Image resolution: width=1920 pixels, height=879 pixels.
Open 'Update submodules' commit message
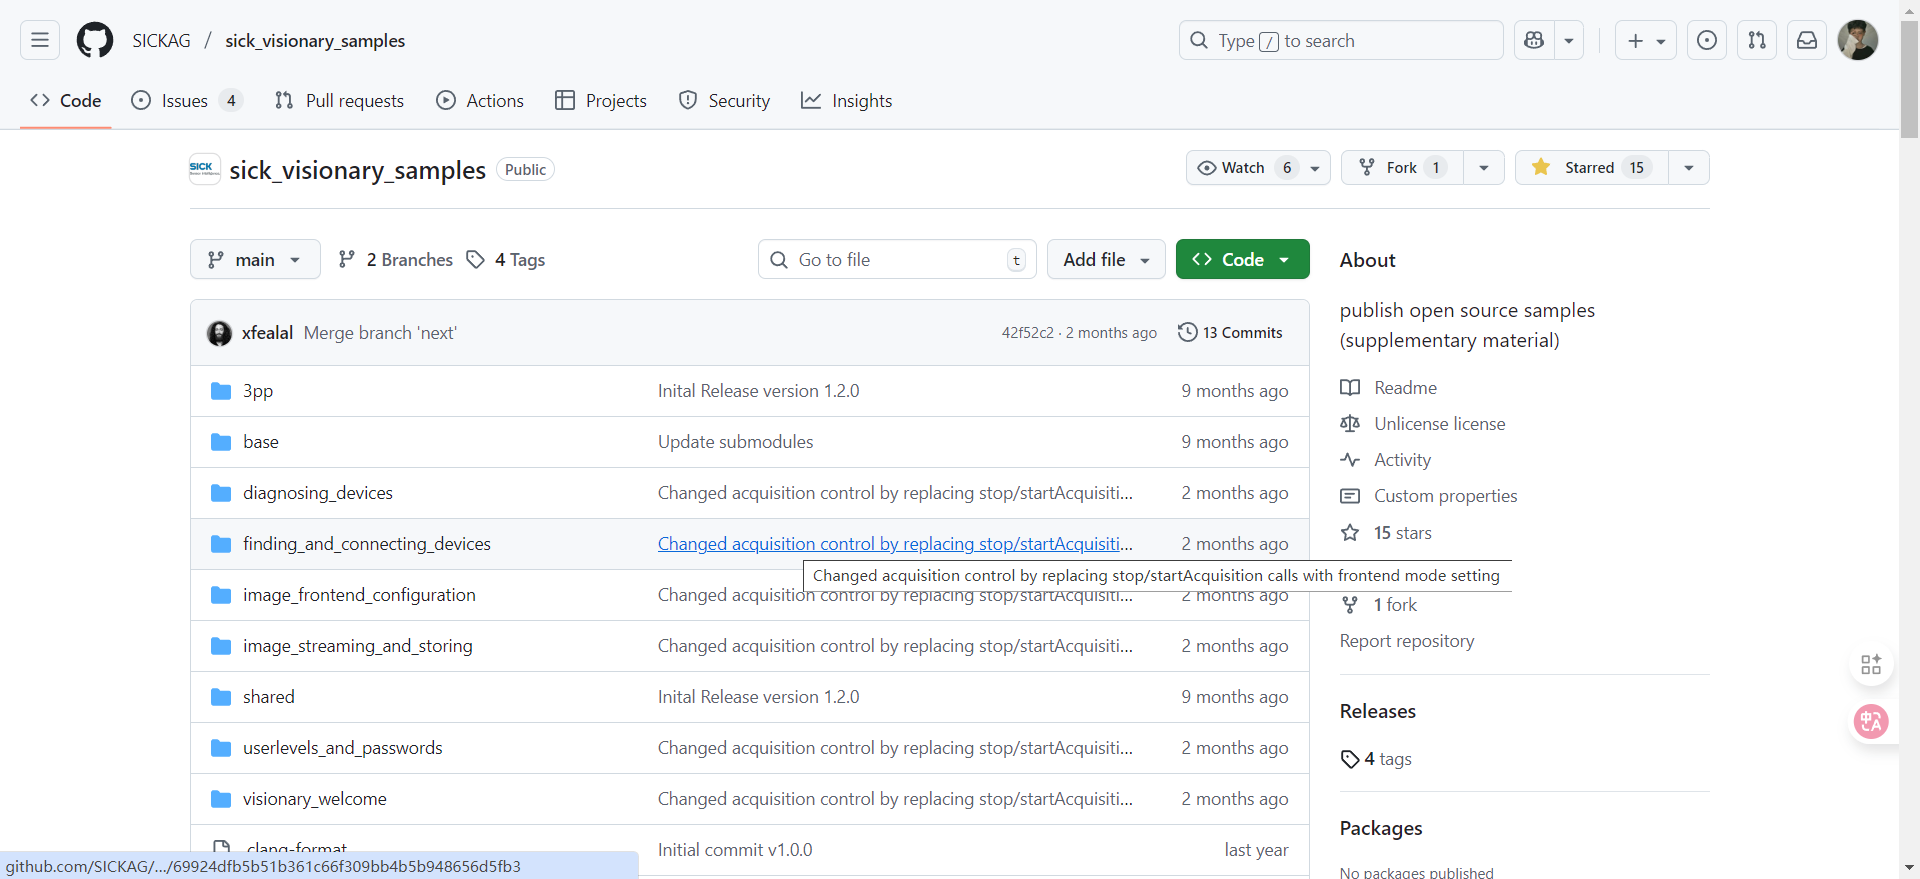[x=735, y=442]
